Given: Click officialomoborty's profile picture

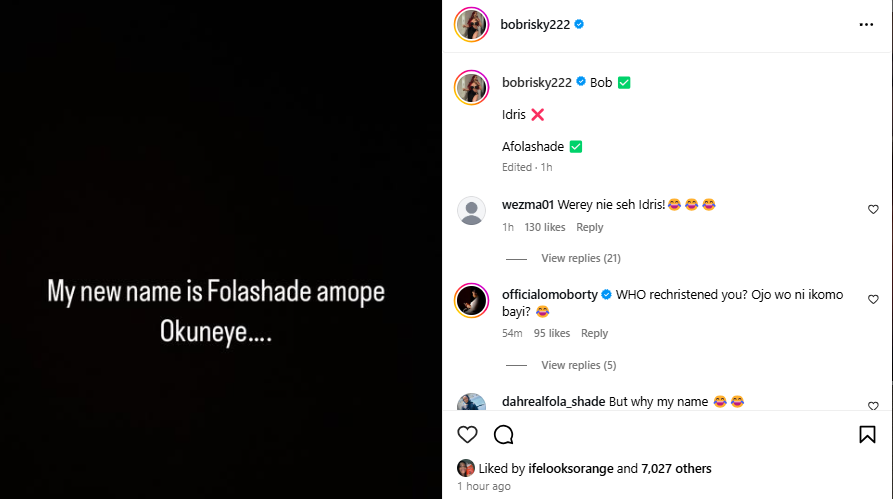Looking at the screenshot, I should 471,299.
